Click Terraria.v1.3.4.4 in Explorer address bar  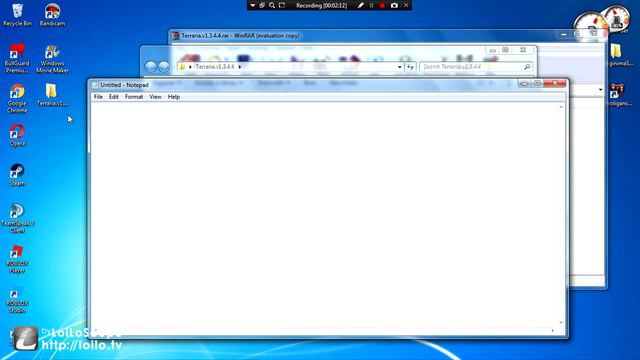215,67
